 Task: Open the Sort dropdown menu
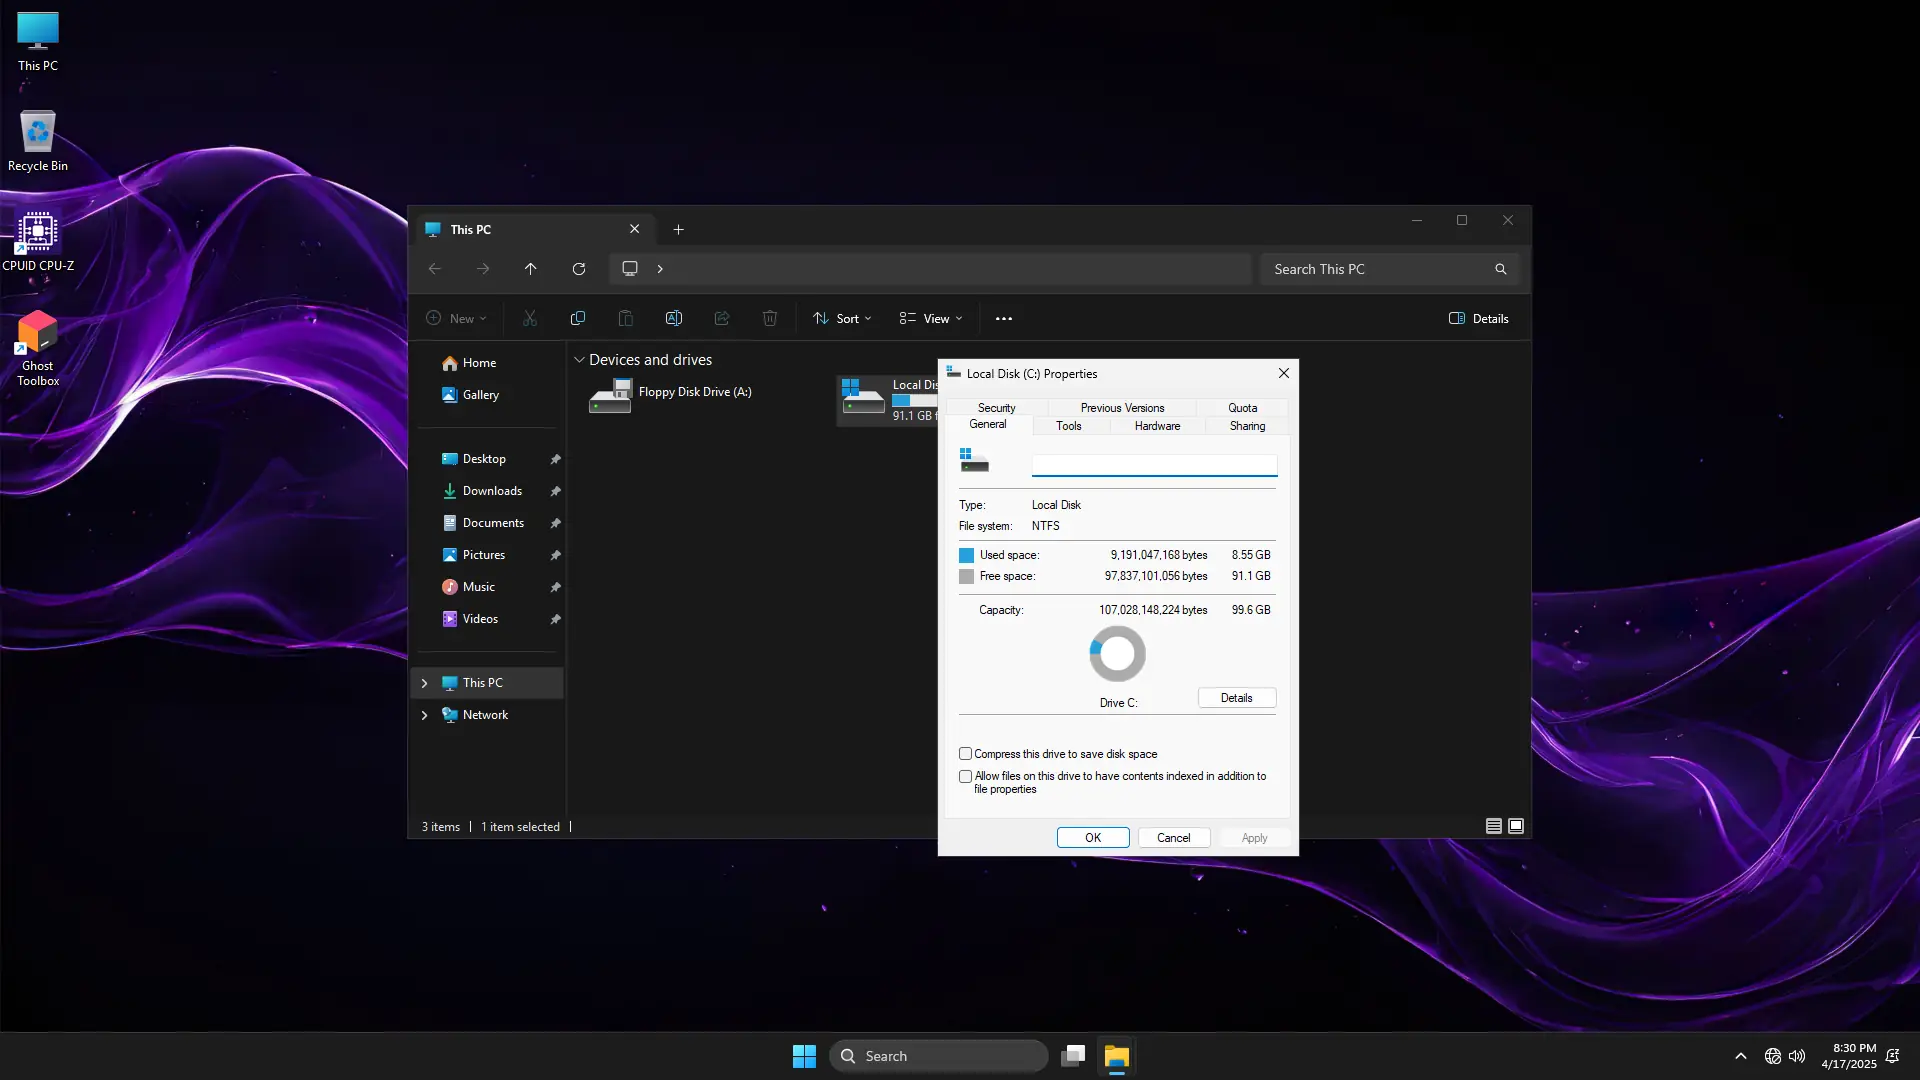(x=842, y=319)
